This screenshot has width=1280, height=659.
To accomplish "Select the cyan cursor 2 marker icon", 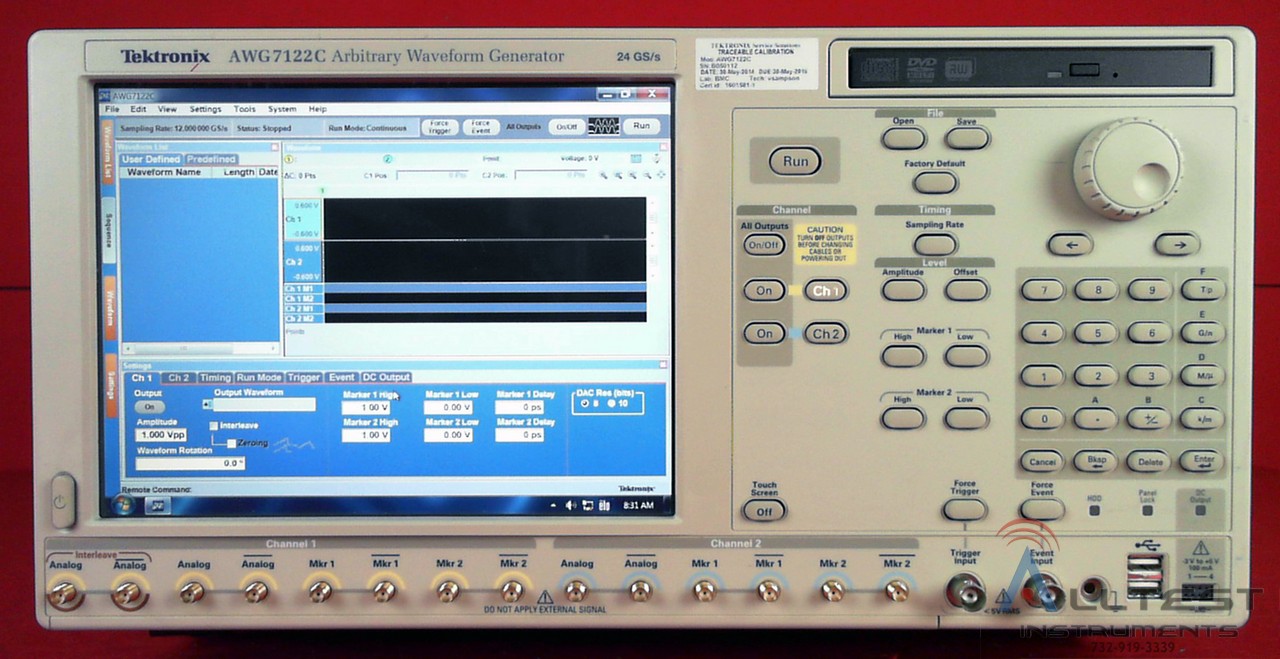I will coord(388,159).
